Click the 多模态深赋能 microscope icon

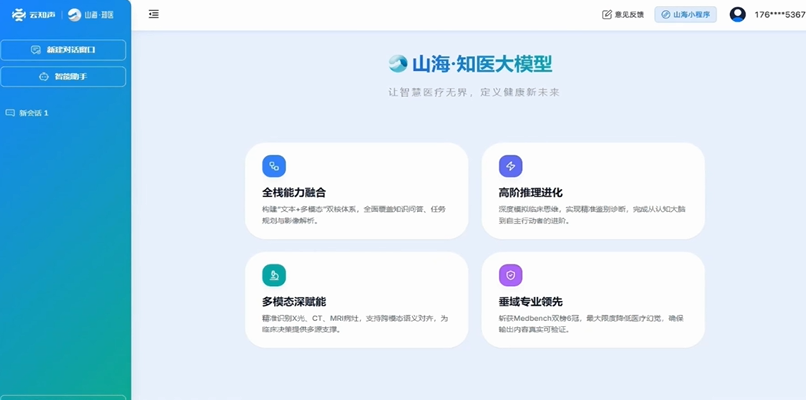click(273, 275)
